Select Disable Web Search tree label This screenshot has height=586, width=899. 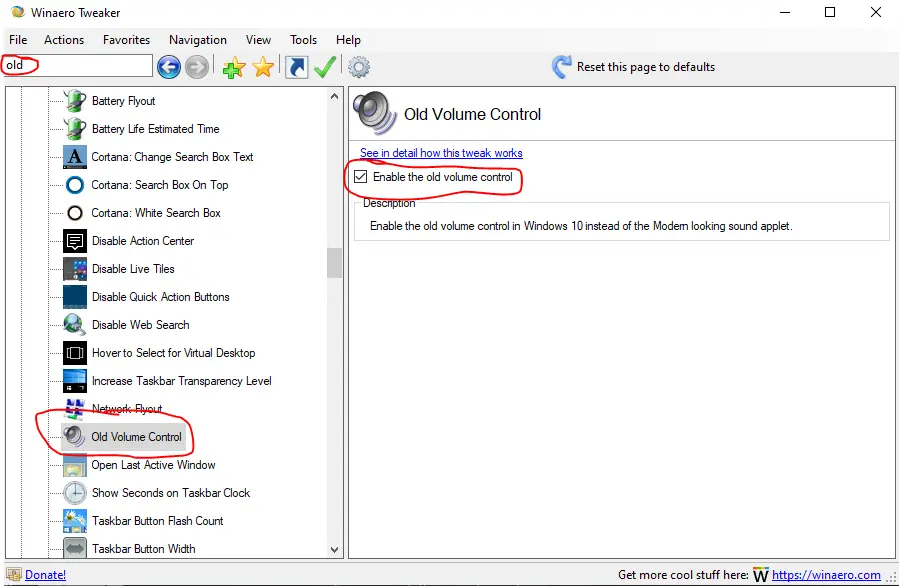(x=140, y=325)
